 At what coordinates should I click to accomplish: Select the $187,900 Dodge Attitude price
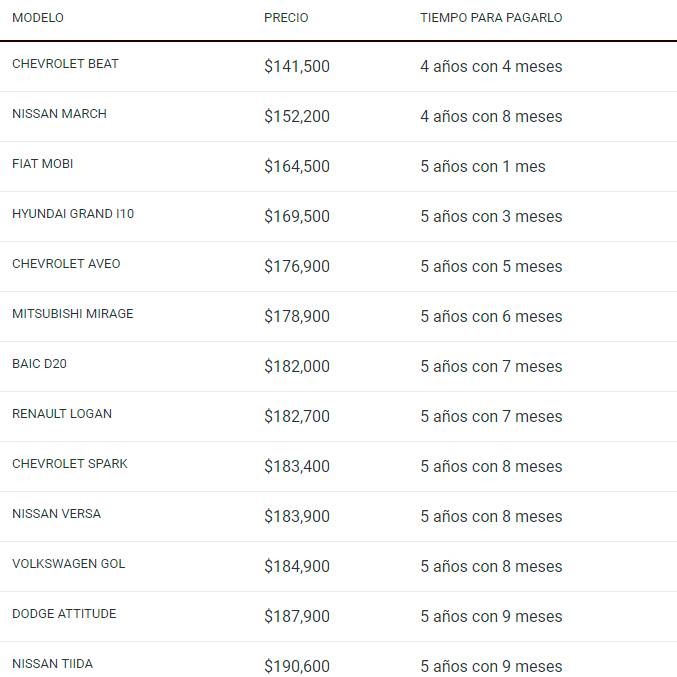pyautogui.click(x=297, y=616)
